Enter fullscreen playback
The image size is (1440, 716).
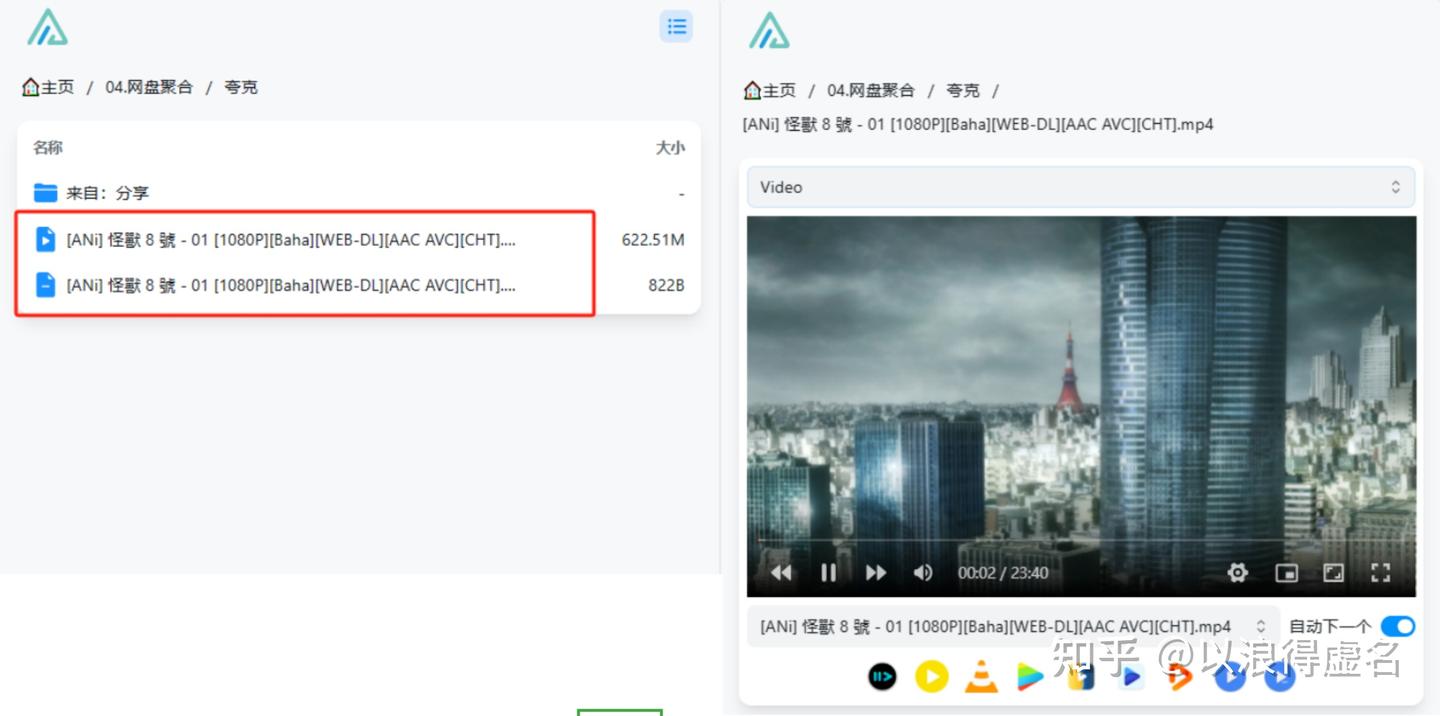pos(1381,572)
